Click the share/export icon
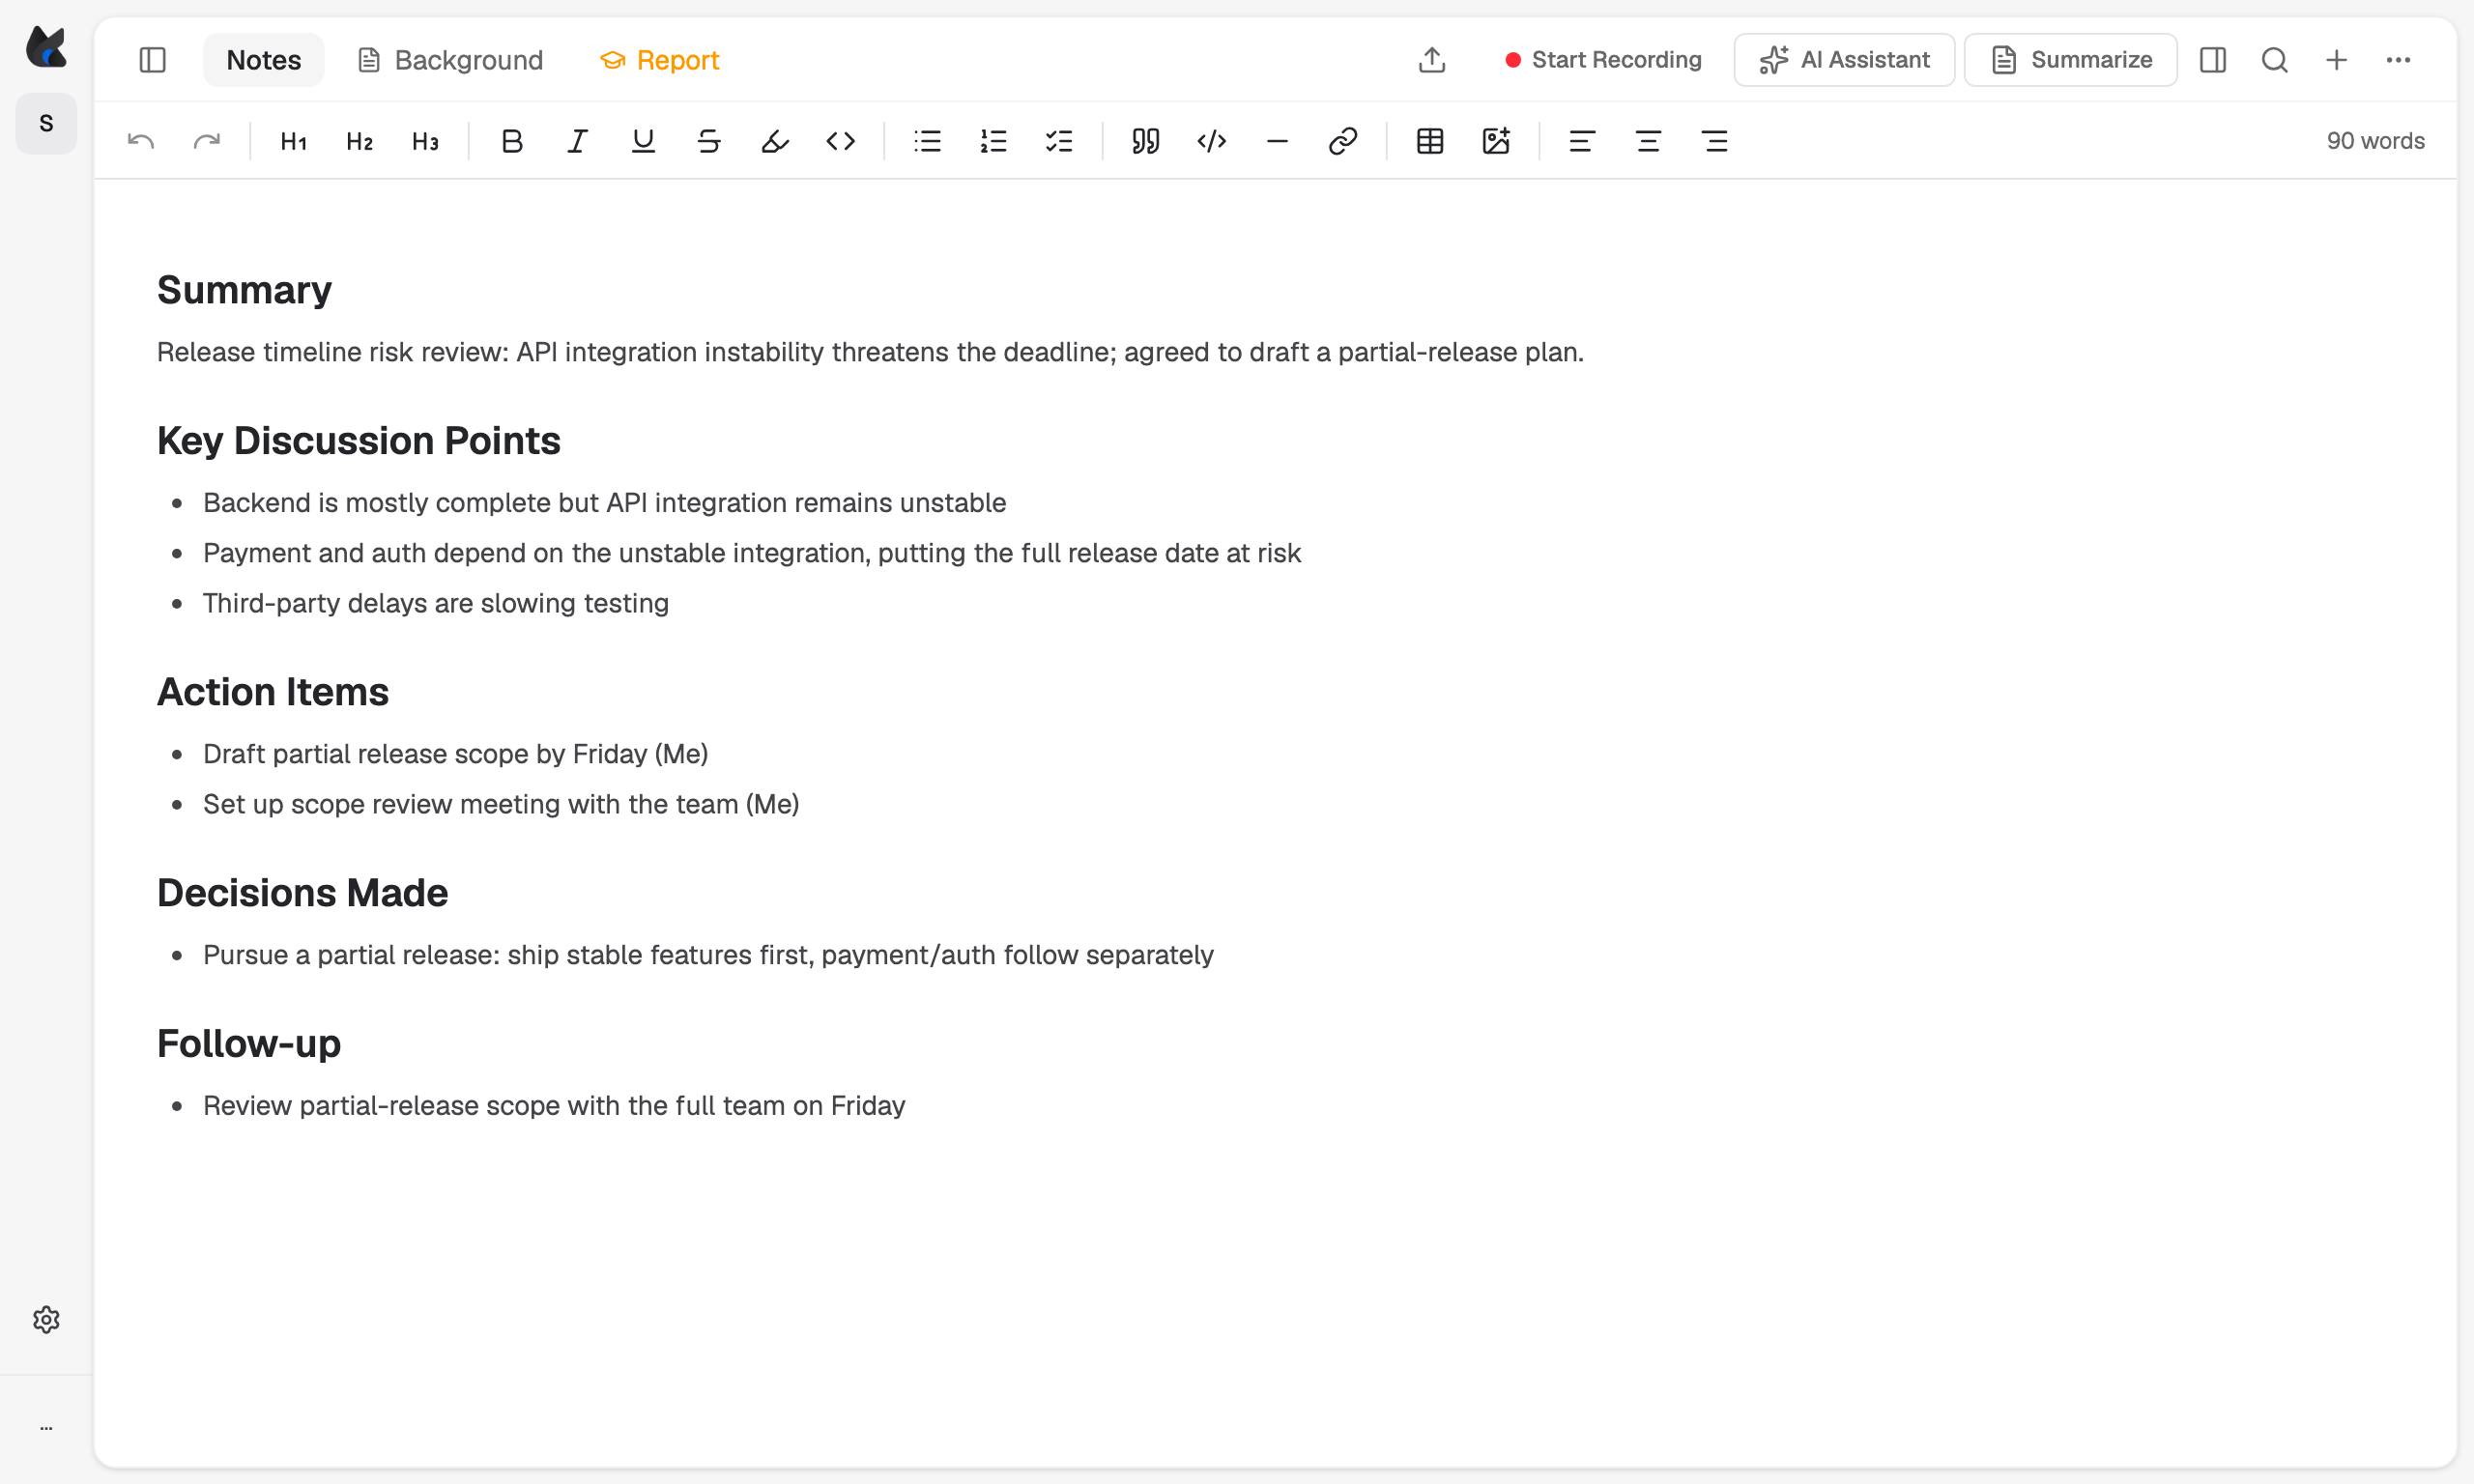2474x1484 pixels. coord(1432,60)
